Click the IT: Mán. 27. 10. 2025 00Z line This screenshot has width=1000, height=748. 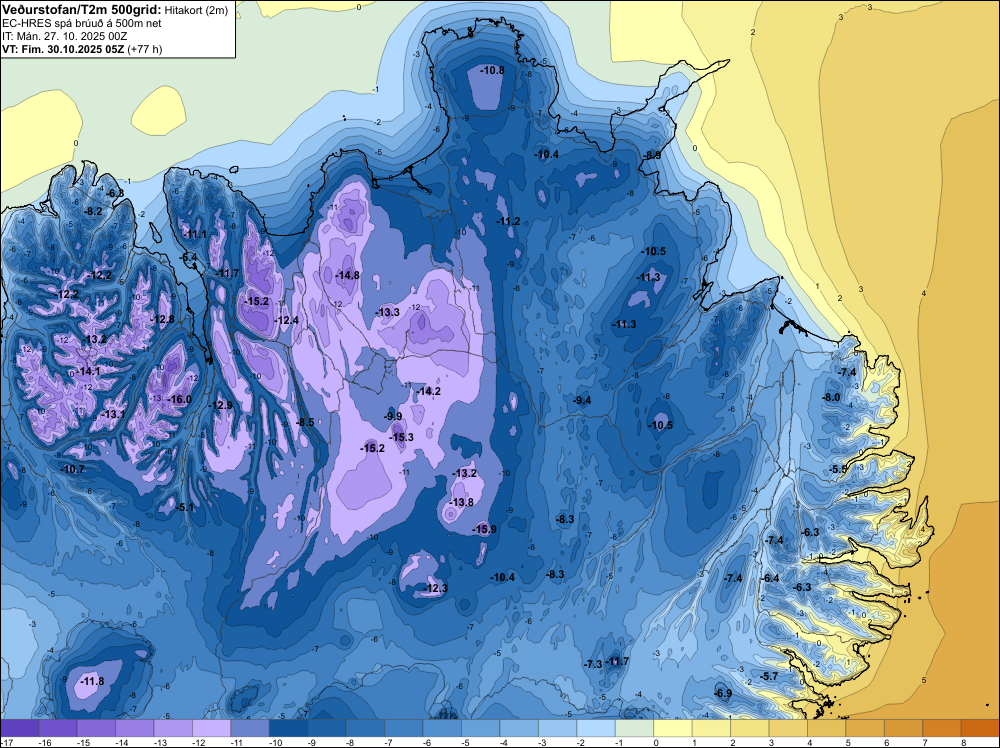tap(64, 36)
